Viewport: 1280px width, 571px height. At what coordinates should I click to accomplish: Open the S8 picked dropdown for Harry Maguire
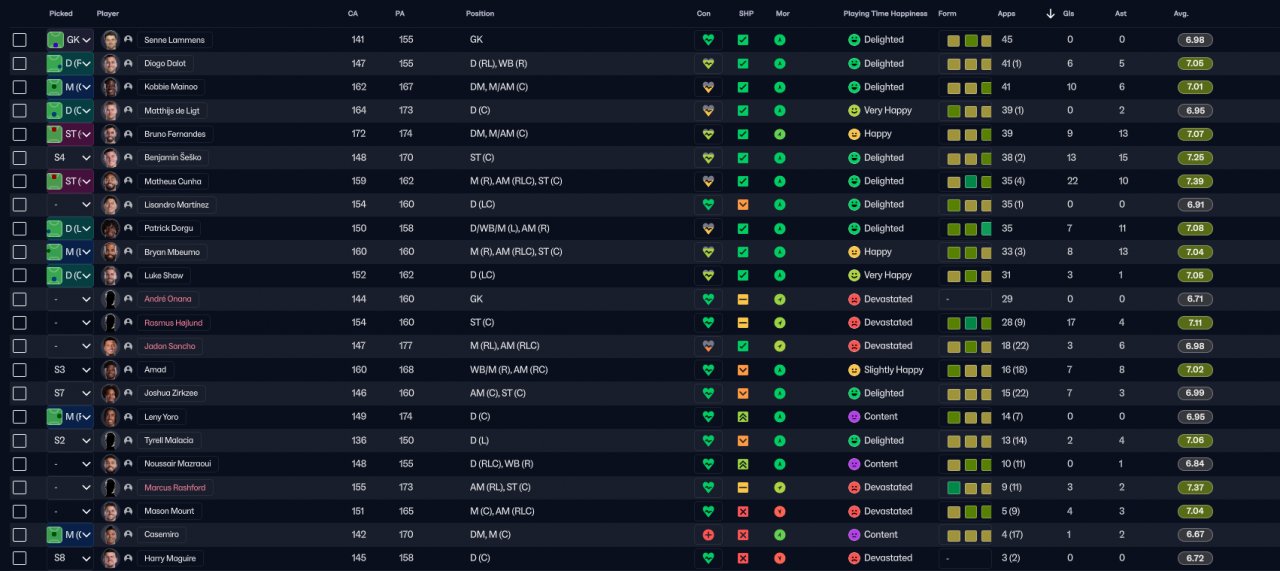[x=70, y=558]
